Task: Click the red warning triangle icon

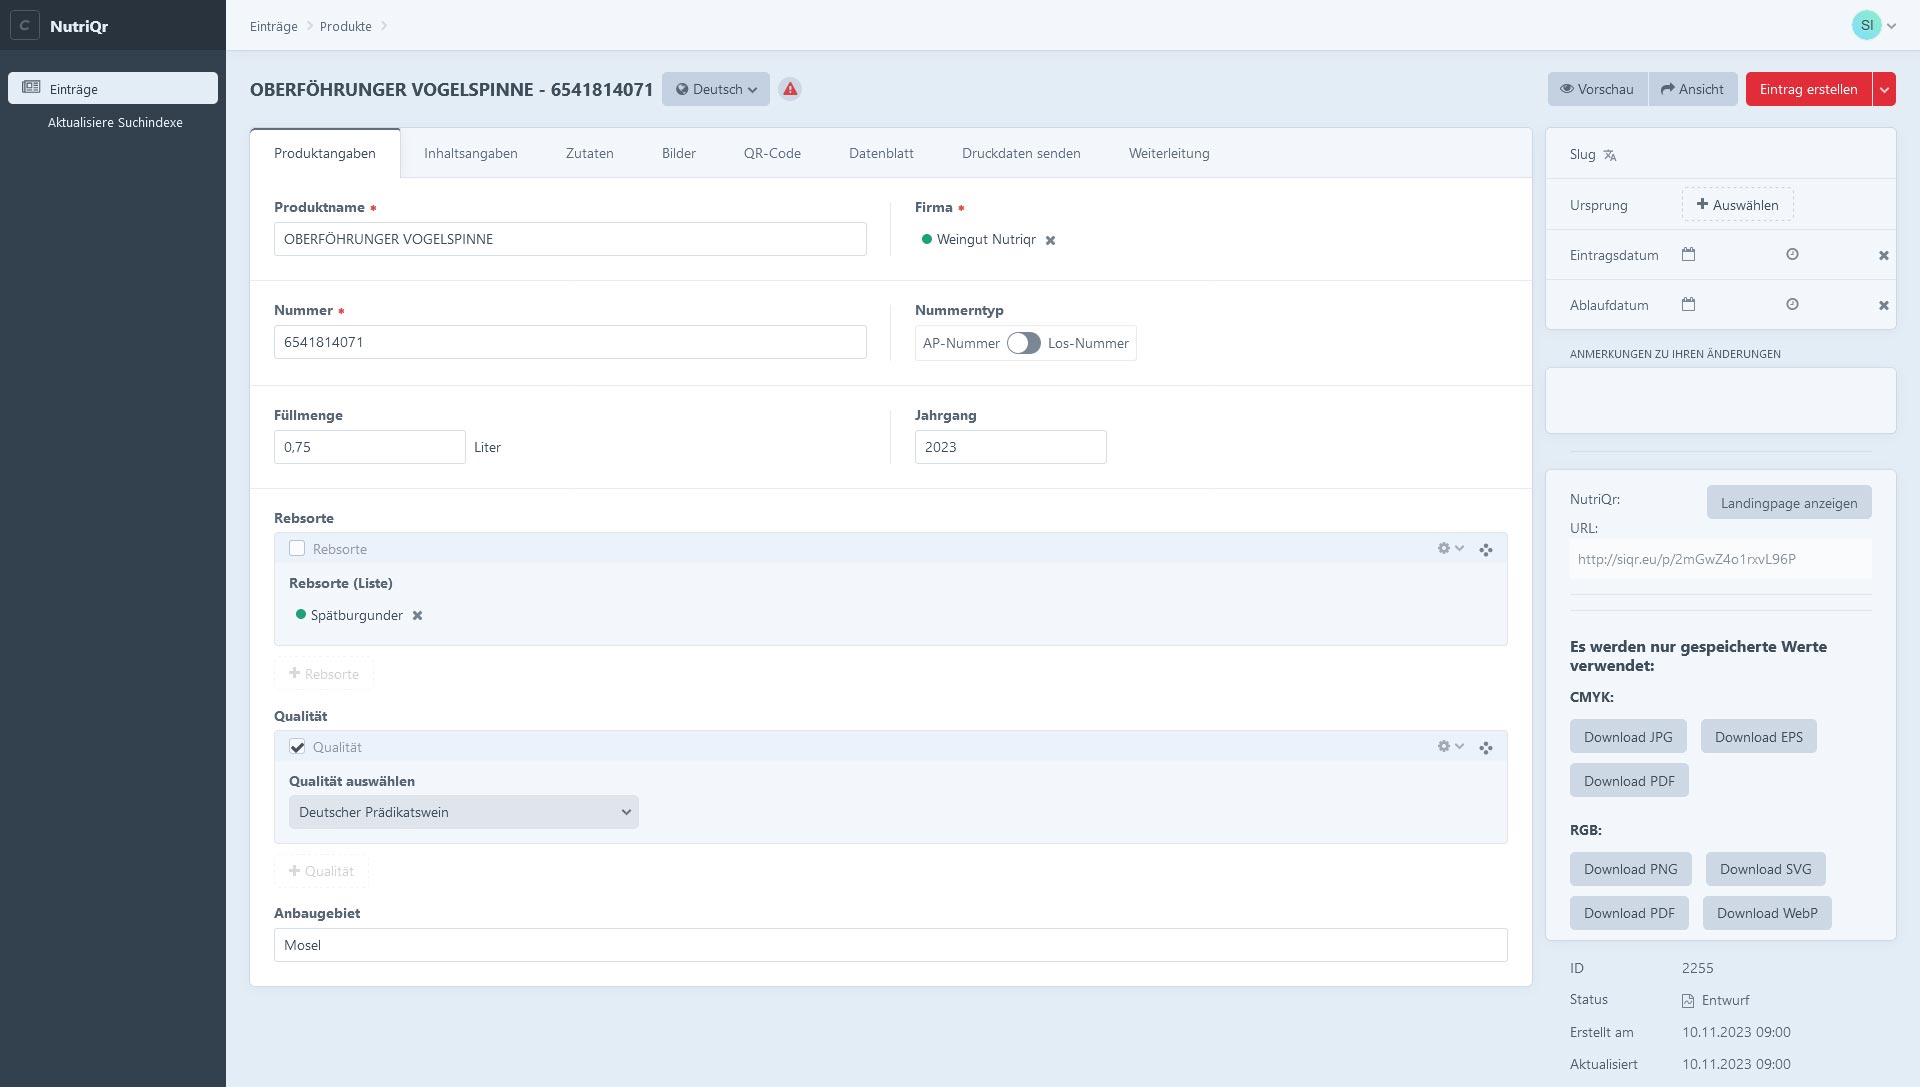Action: tap(790, 89)
